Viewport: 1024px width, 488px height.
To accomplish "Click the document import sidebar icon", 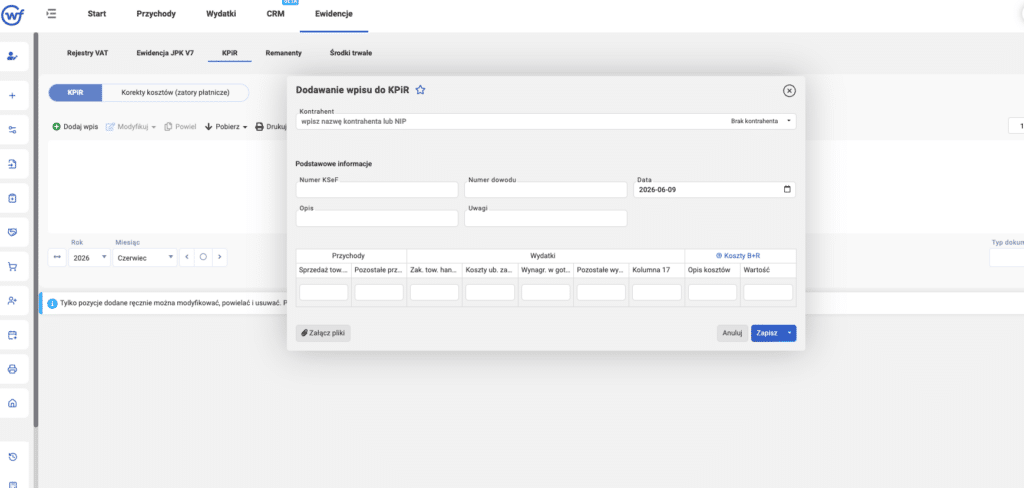I will click(12, 163).
